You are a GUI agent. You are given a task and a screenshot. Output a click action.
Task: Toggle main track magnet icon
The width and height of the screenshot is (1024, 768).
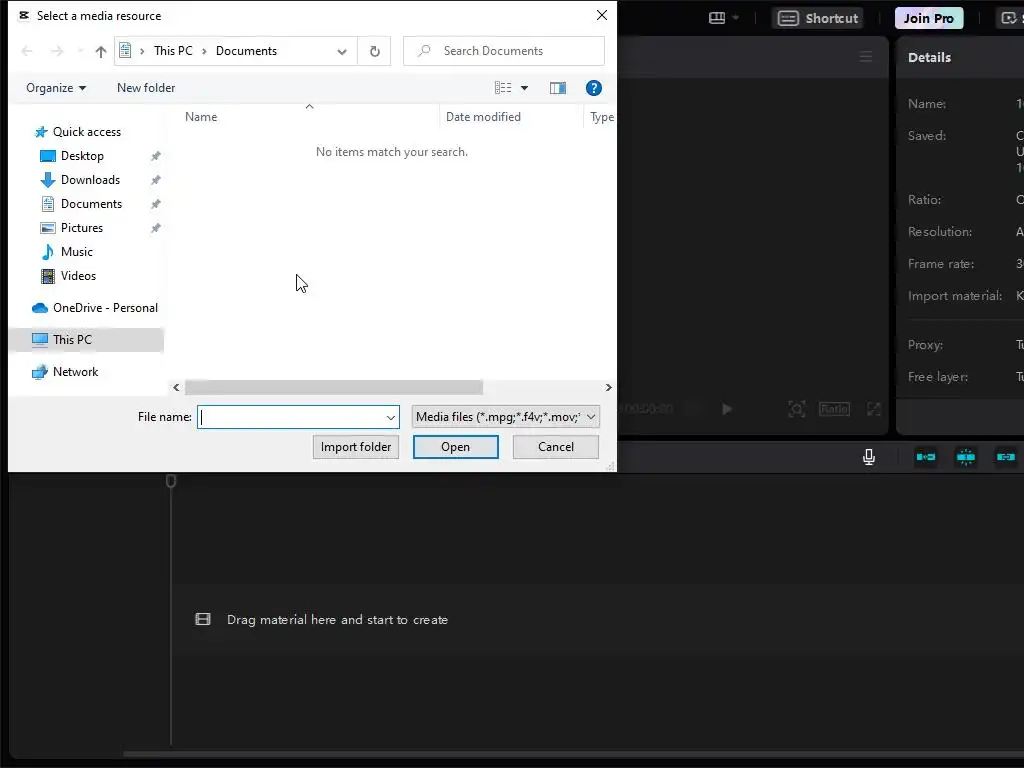[926, 457]
